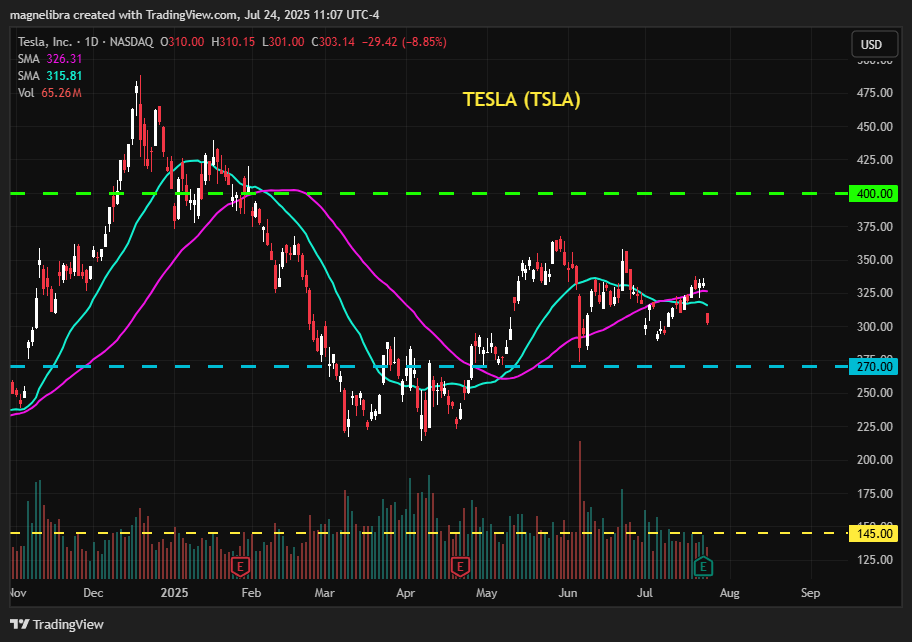The height and width of the screenshot is (642, 912).
Task: Click the Feb time axis label
Action: (x=251, y=593)
